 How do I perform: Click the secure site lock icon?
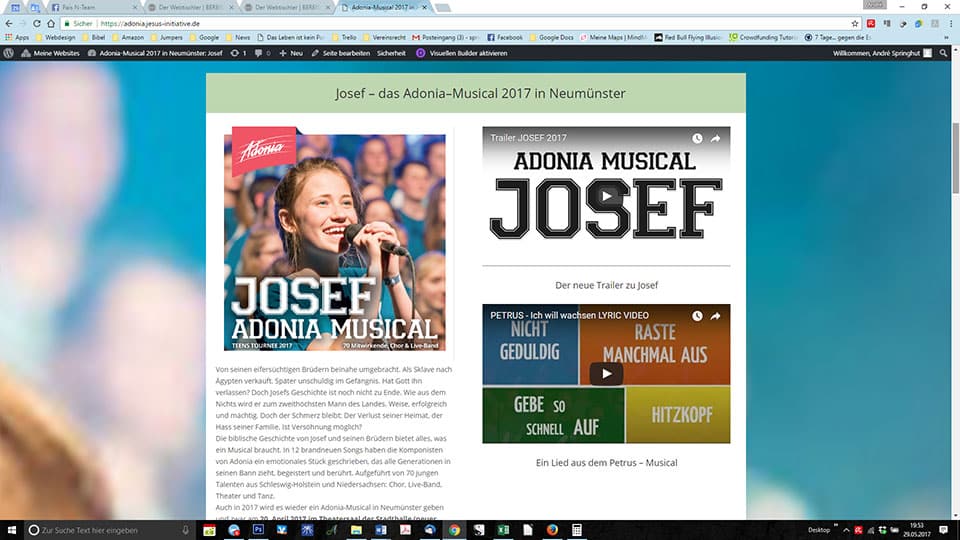67,23
